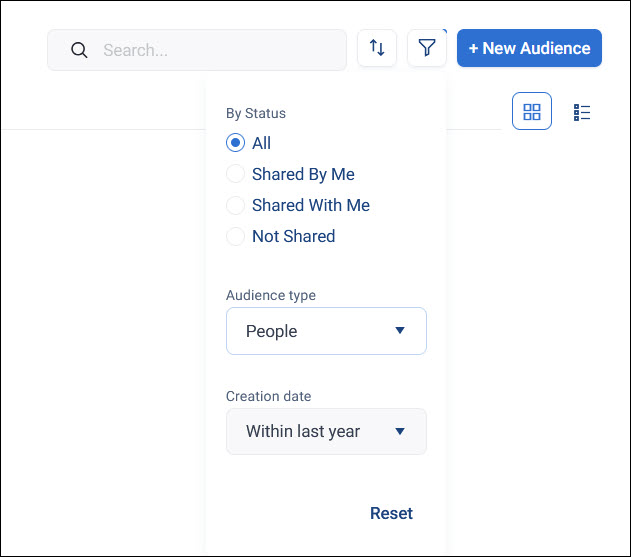
Task: Focus the Search input field
Action: 197,50
